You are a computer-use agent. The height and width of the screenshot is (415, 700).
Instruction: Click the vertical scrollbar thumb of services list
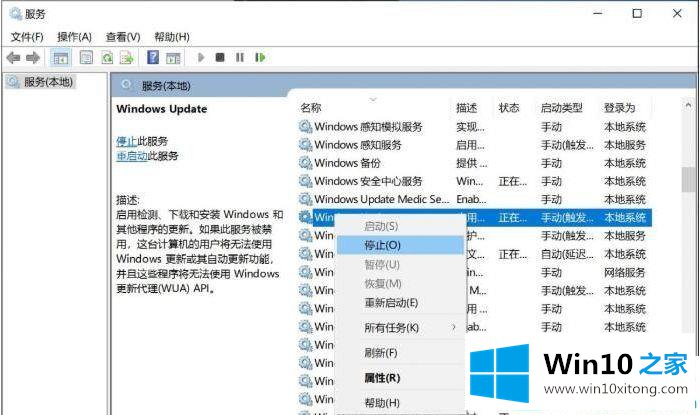pyautogui.click(x=688, y=179)
